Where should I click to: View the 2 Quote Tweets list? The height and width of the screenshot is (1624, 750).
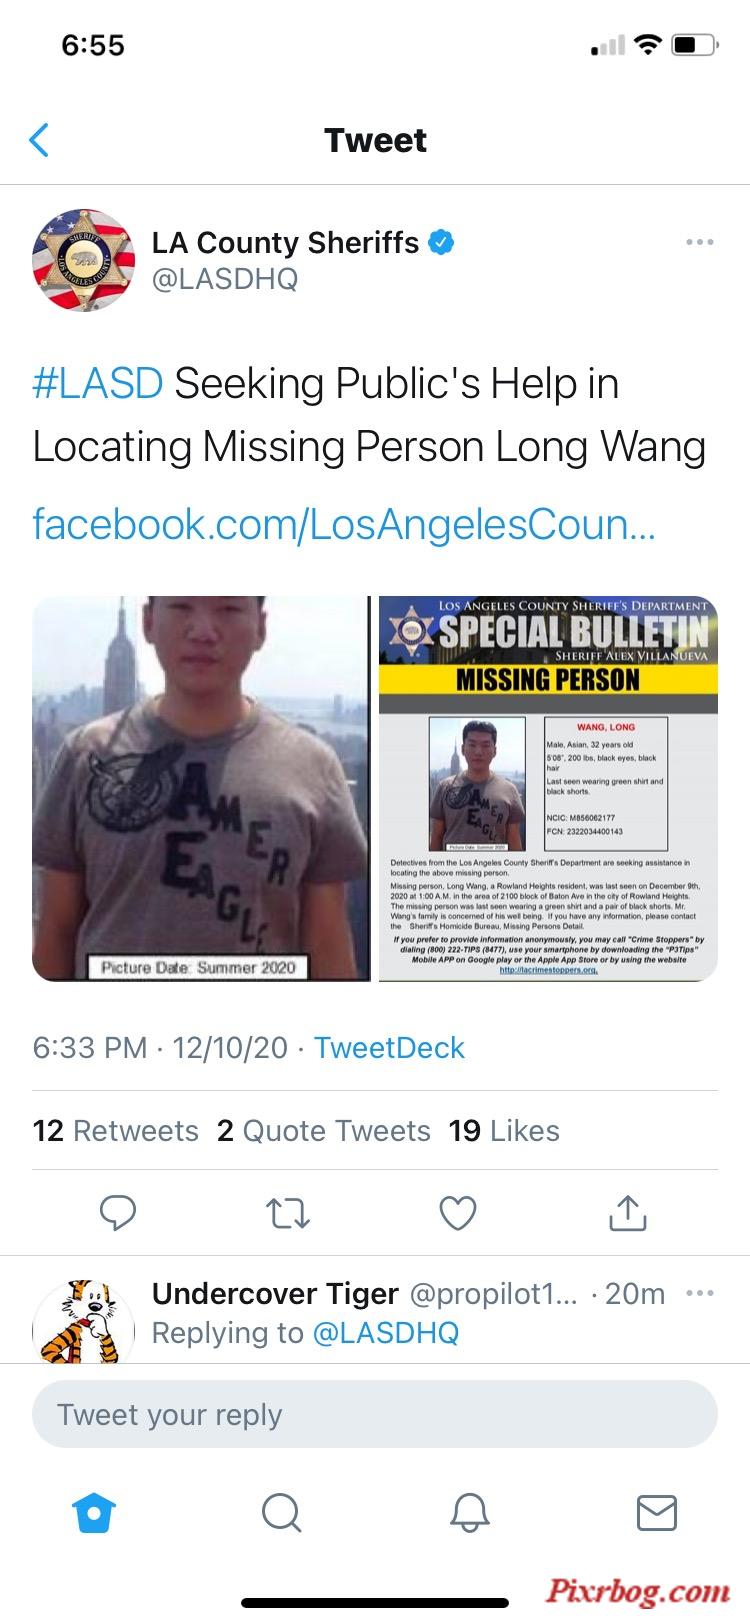pyautogui.click(x=324, y=1131)
